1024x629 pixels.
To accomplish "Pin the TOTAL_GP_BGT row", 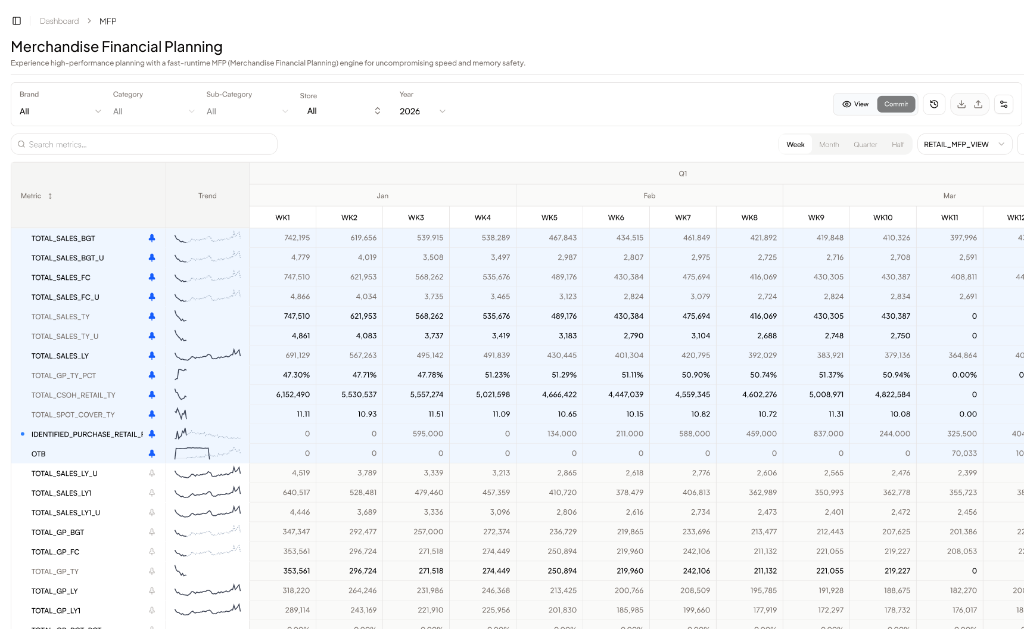I will (x=152, y=532).
